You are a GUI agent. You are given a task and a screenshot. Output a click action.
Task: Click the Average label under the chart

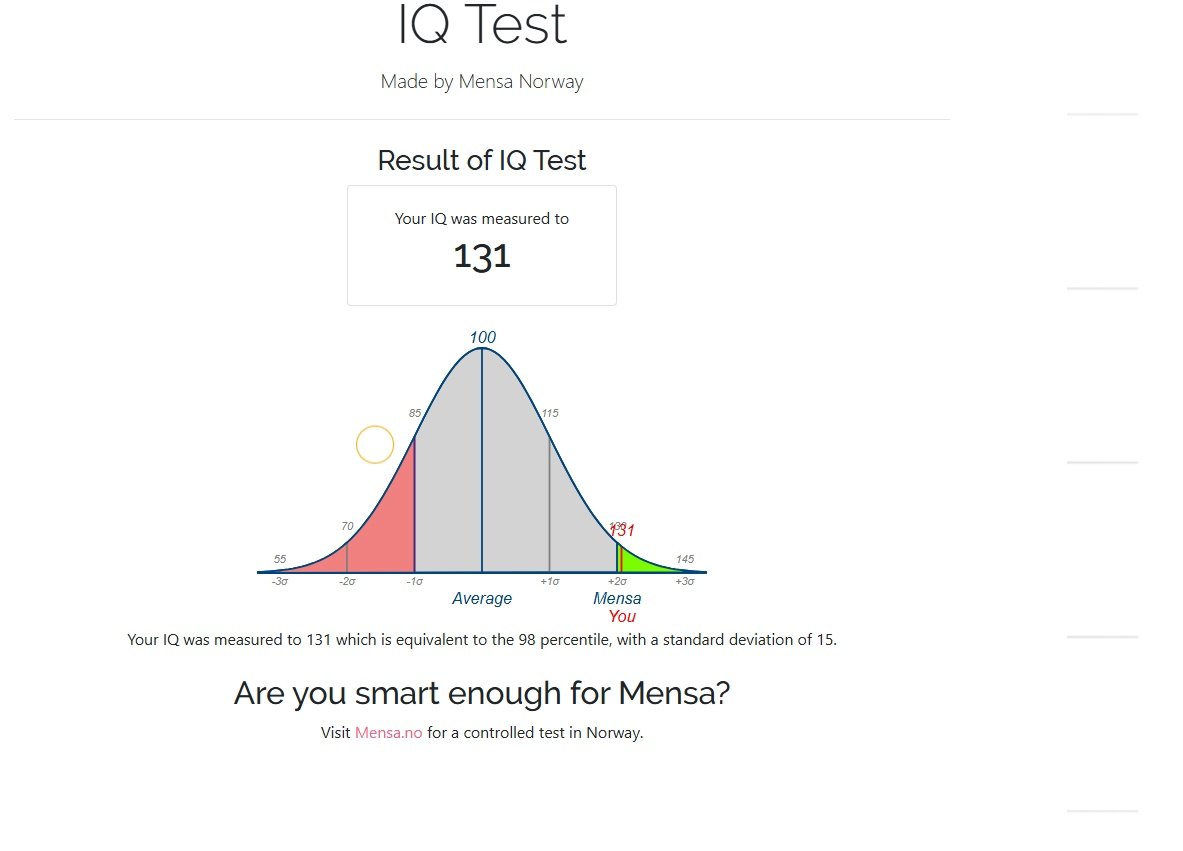[x=481, y=598]
